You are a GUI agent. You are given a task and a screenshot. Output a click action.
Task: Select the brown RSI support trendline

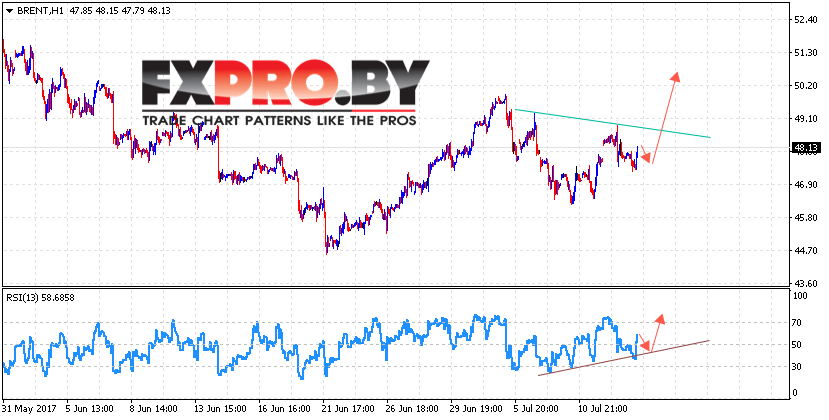(x=623, y=358)
